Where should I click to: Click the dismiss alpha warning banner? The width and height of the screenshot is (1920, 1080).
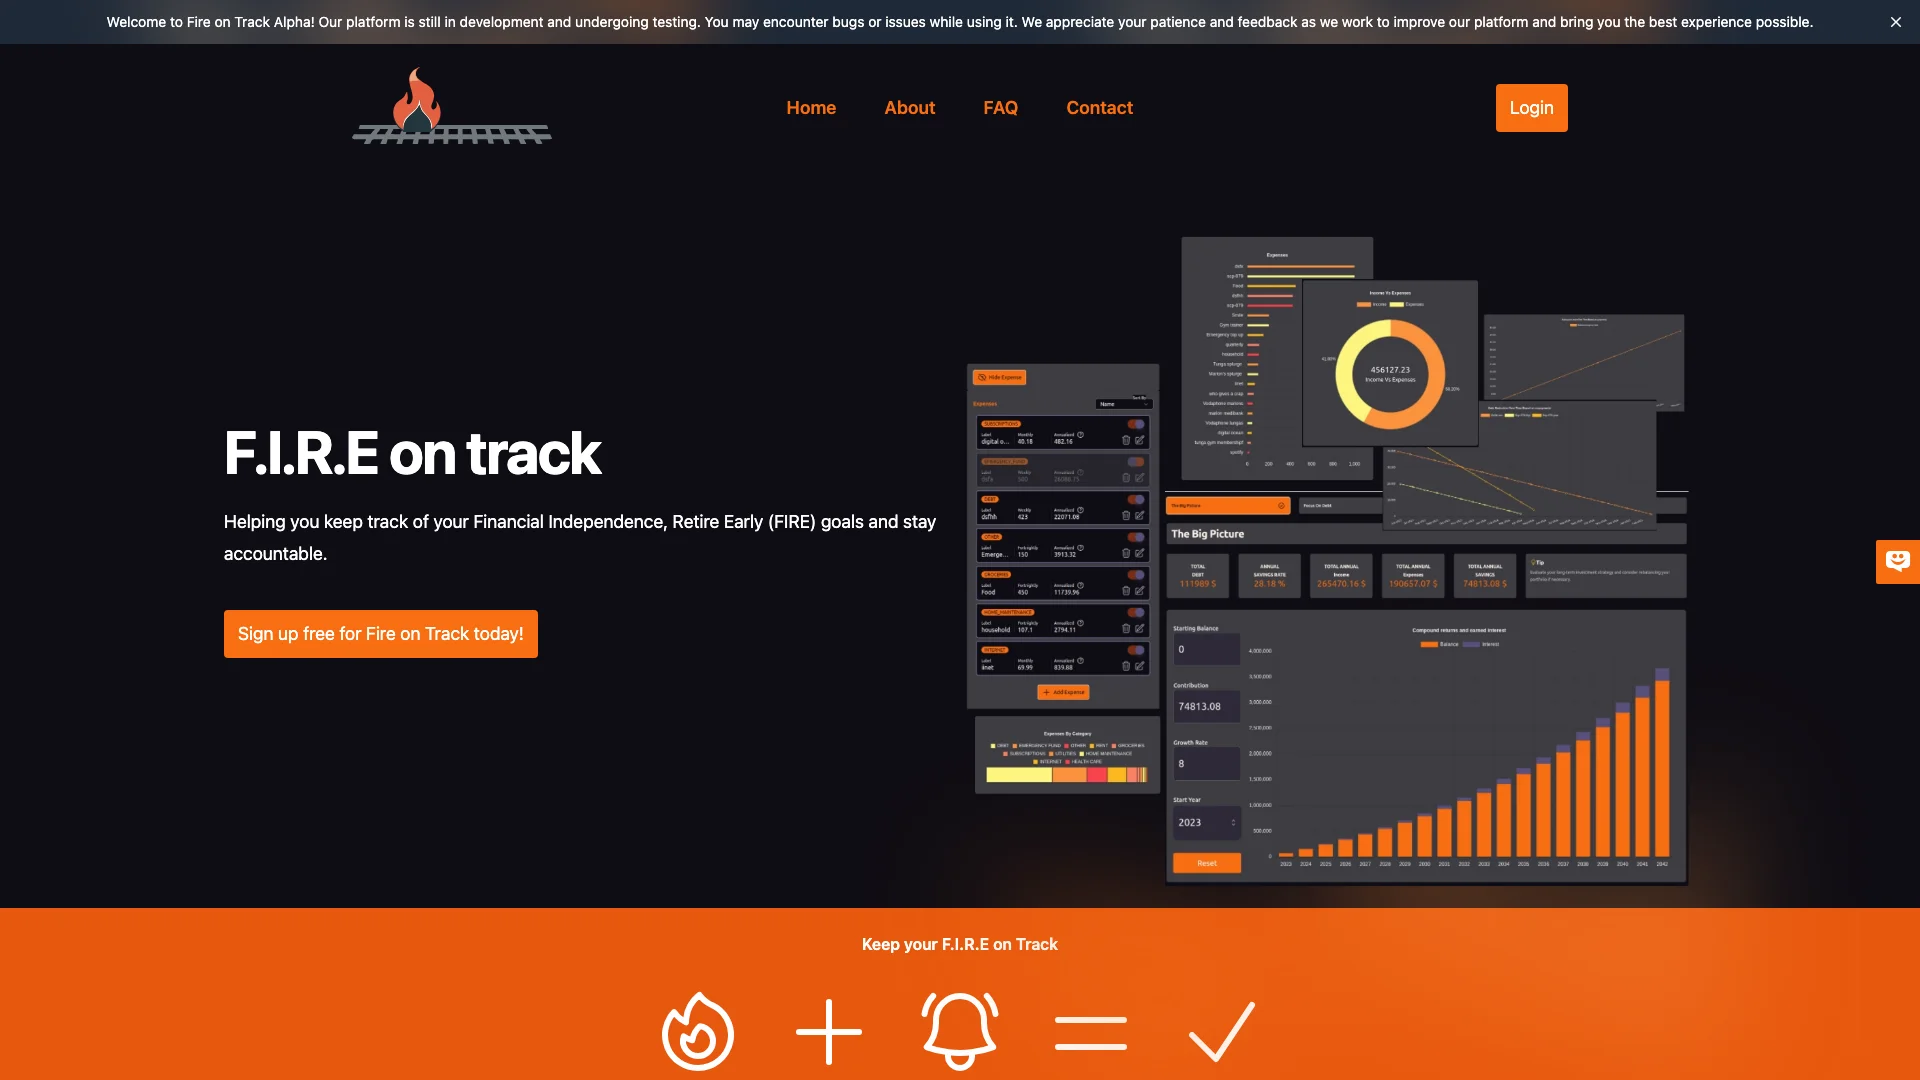(1896, 21)
